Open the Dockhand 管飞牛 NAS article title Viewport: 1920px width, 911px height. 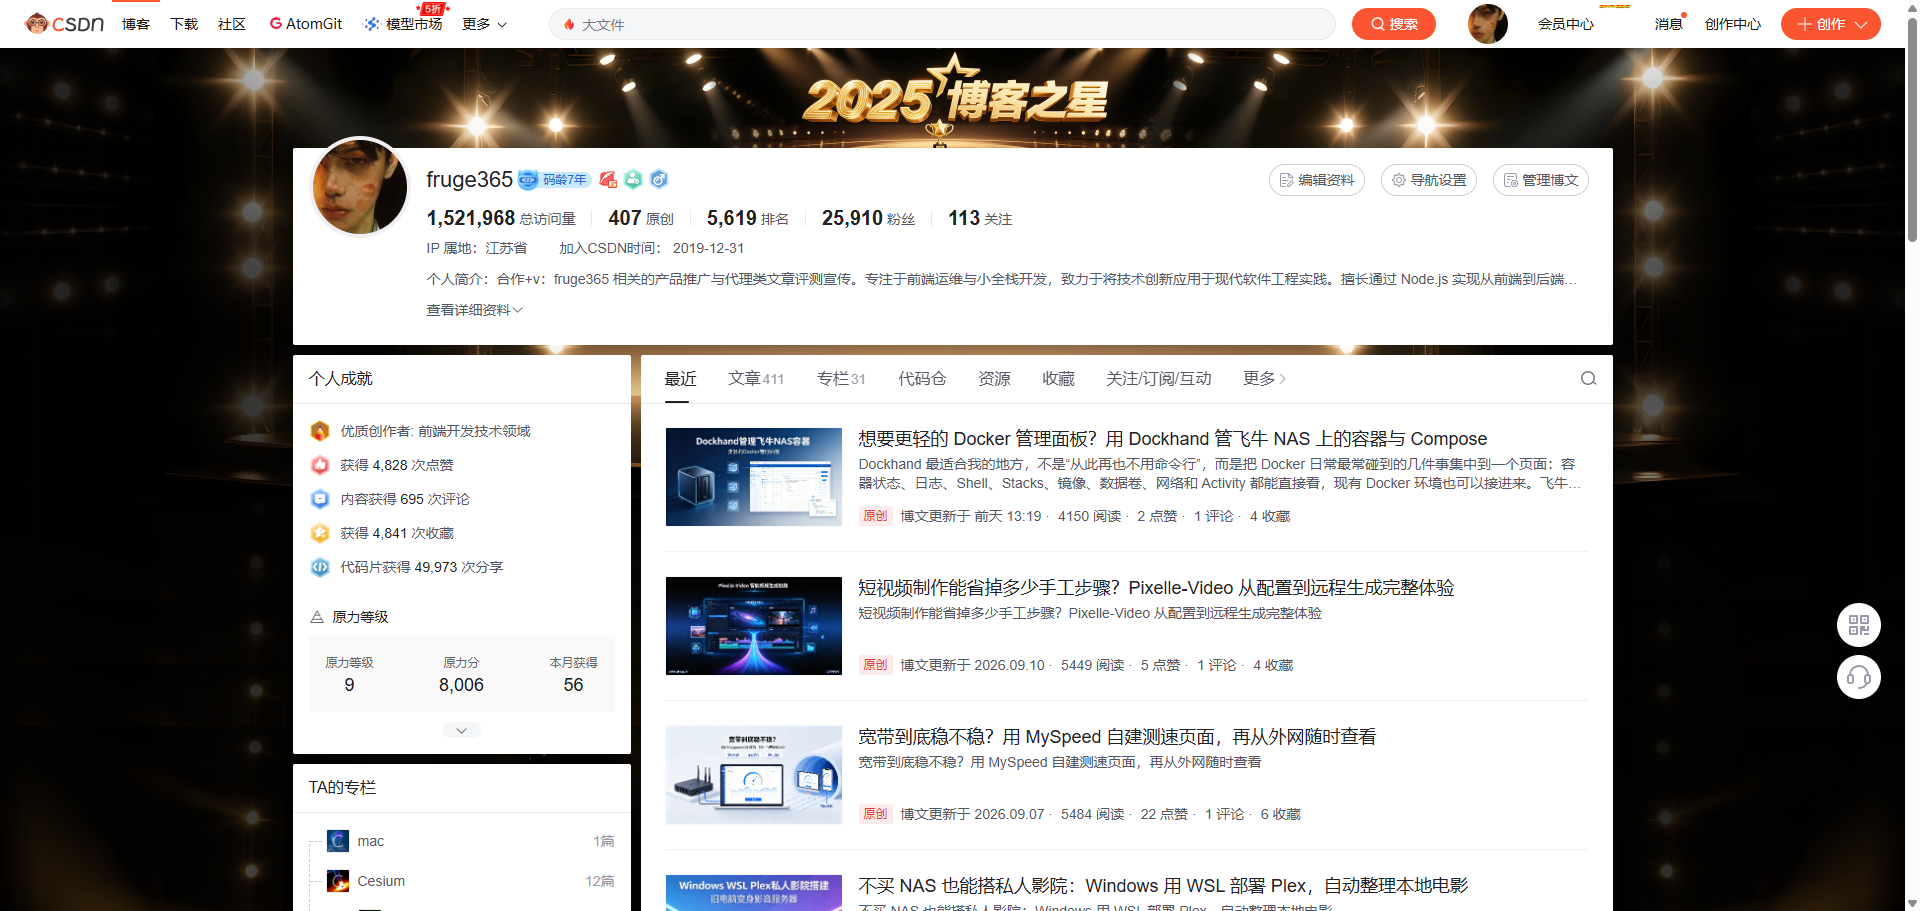click(1172, 438)
